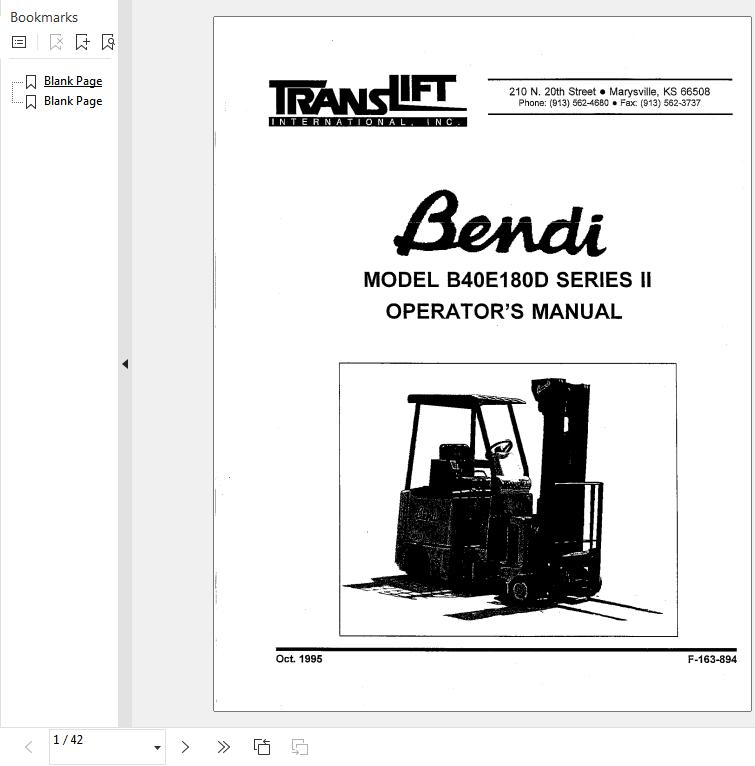Click the MODEL B40E180D SERIES II text
The width and height of the screenshot is (755, 766).
(507, 280)
